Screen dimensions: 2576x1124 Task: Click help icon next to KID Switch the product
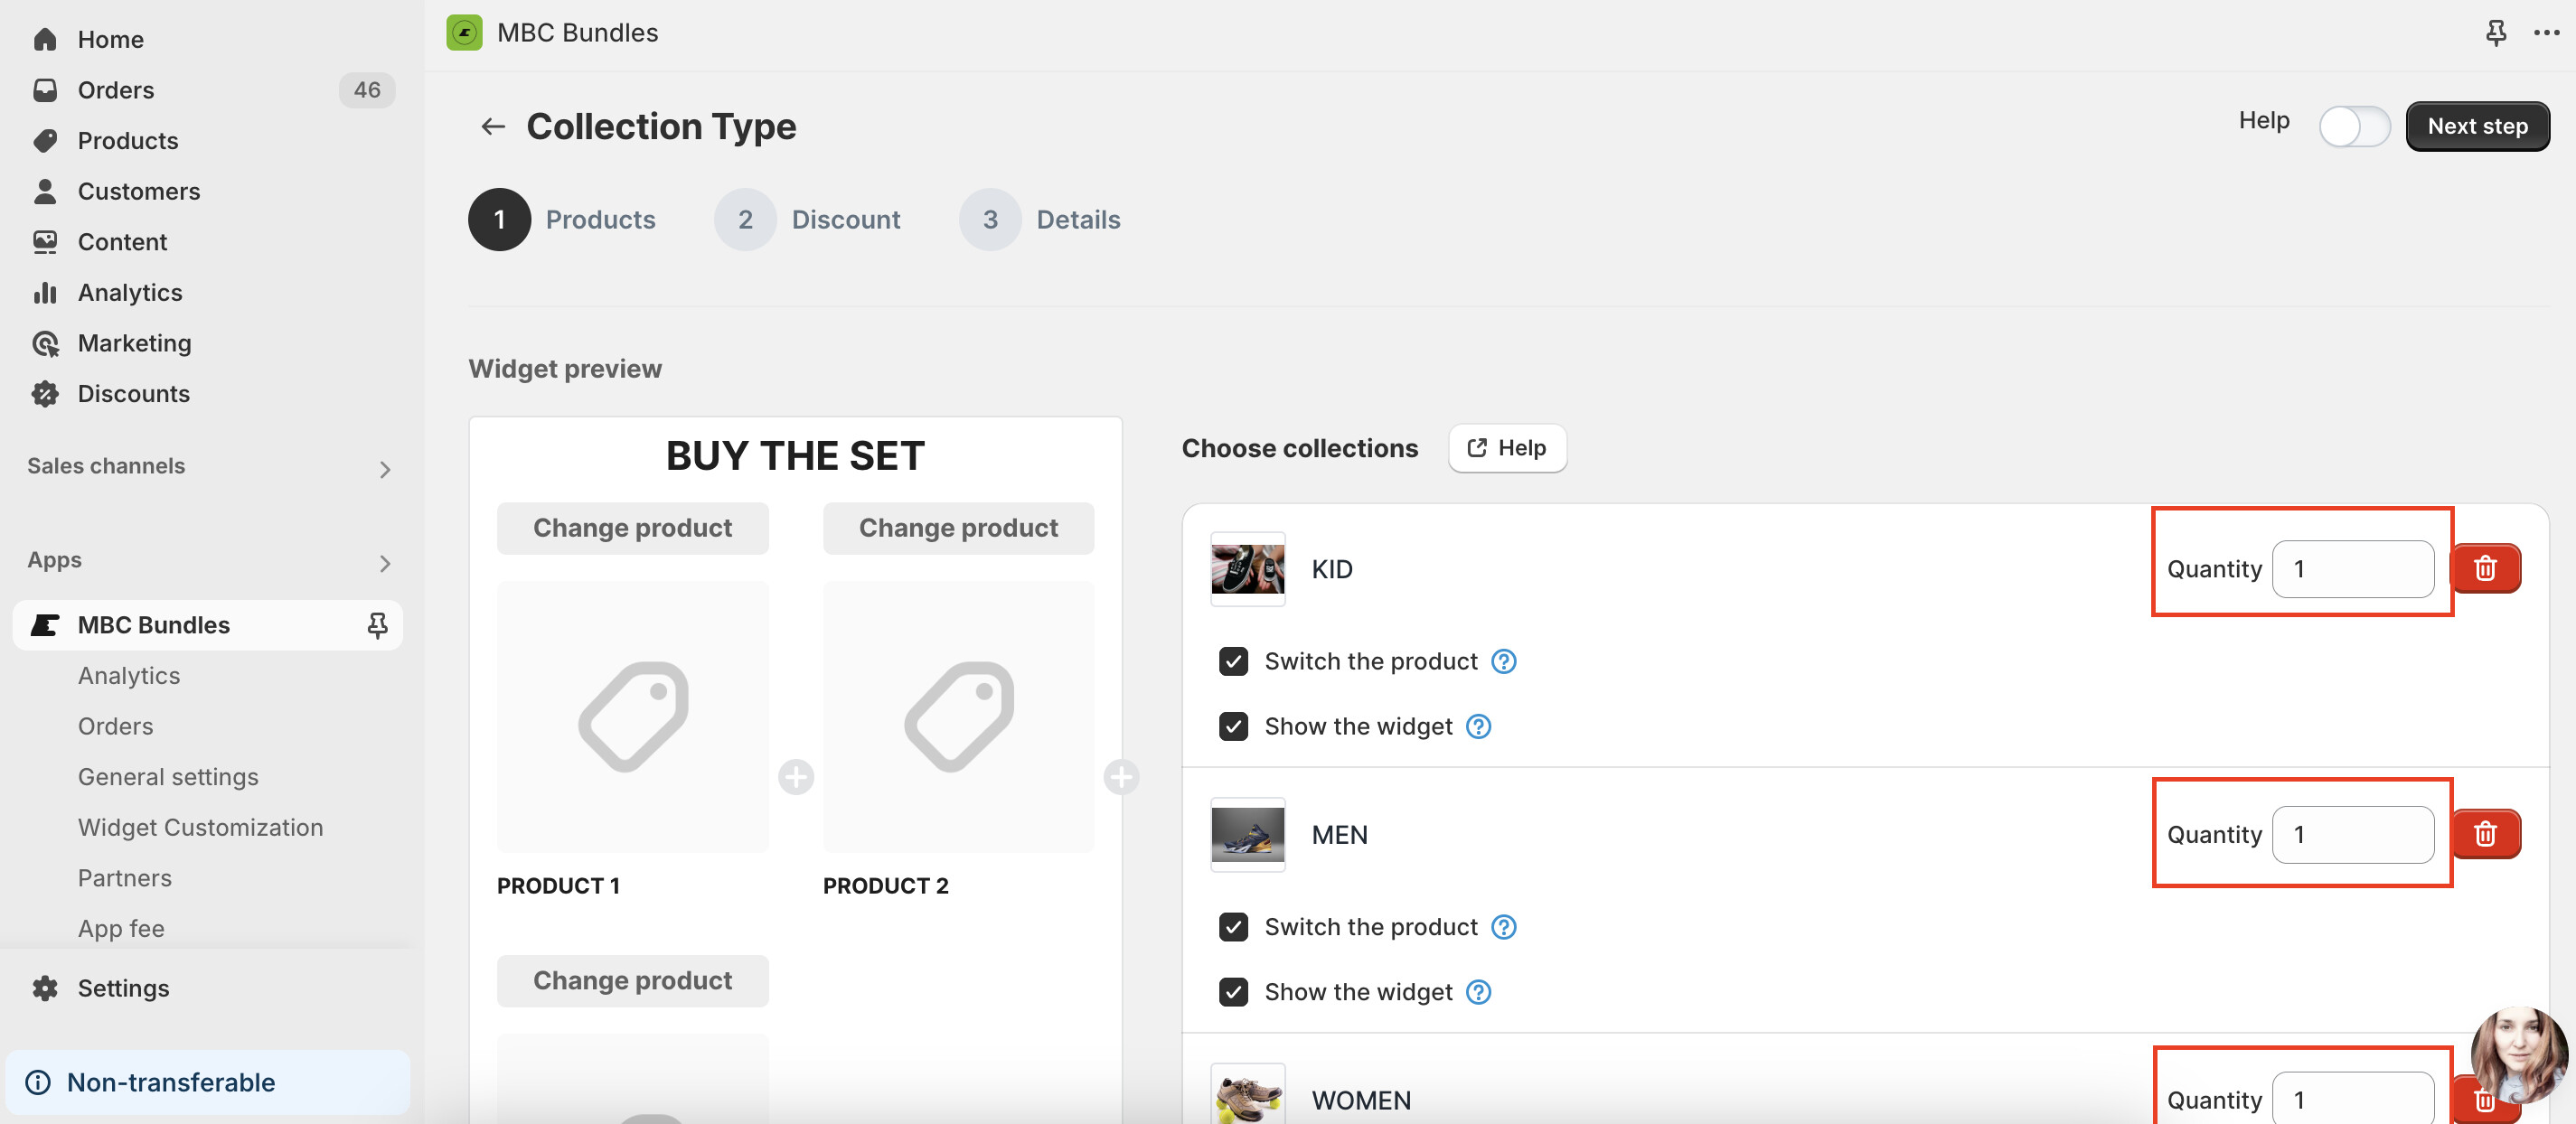click(x=1503, y=661)
